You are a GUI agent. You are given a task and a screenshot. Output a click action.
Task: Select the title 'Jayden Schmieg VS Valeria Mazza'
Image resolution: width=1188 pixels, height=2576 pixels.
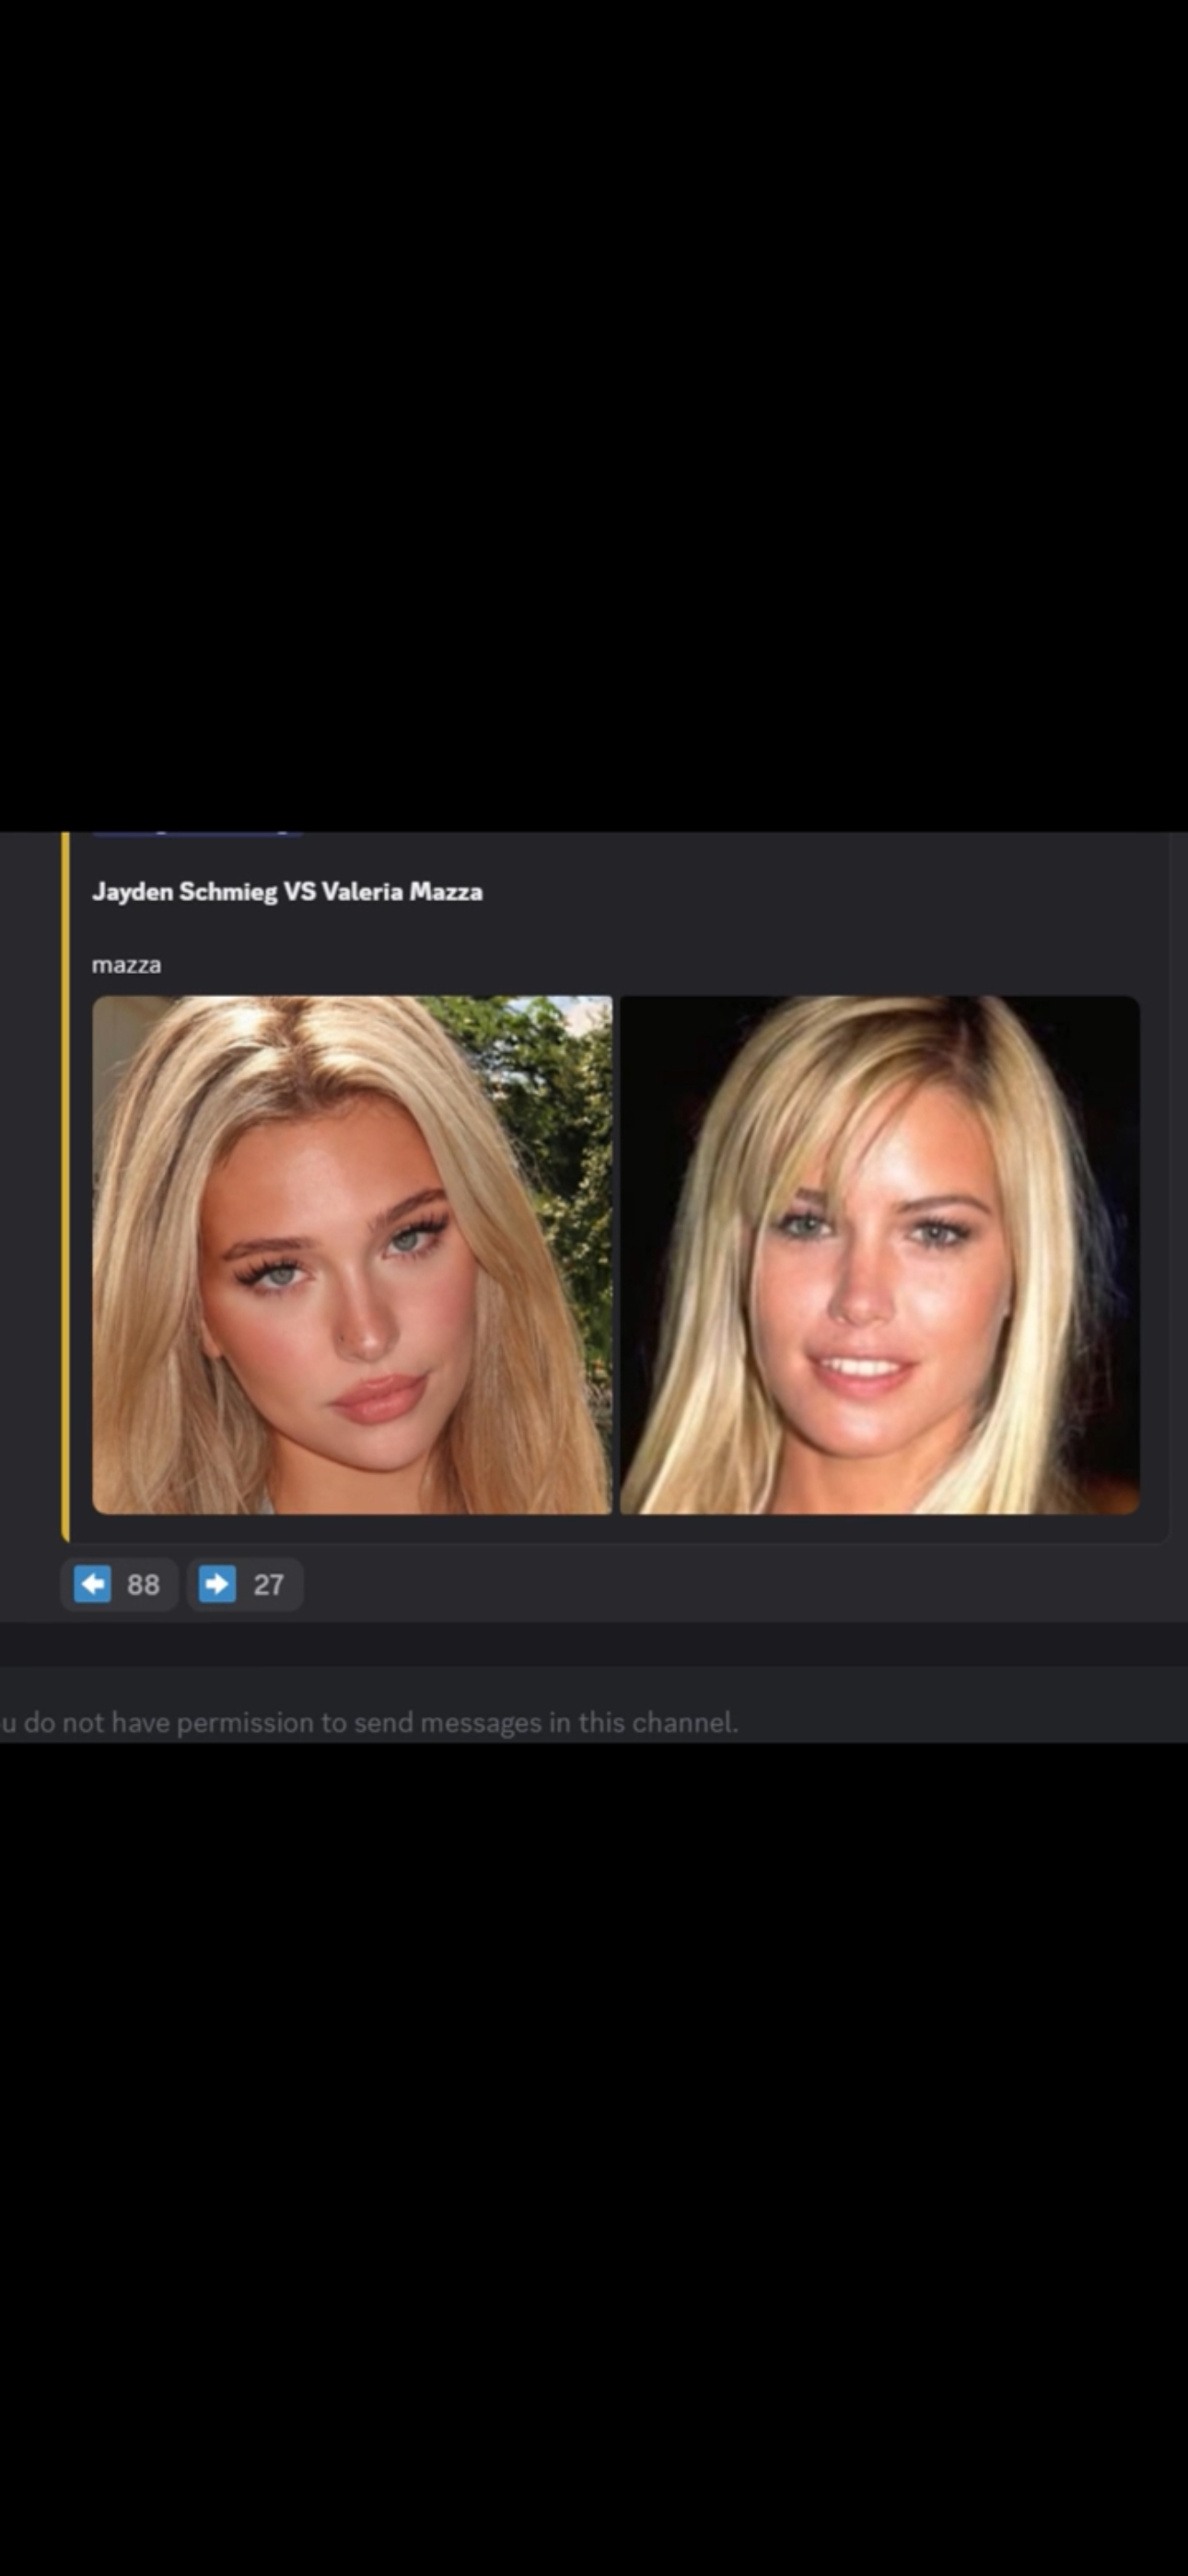click(x=287, y=892)
